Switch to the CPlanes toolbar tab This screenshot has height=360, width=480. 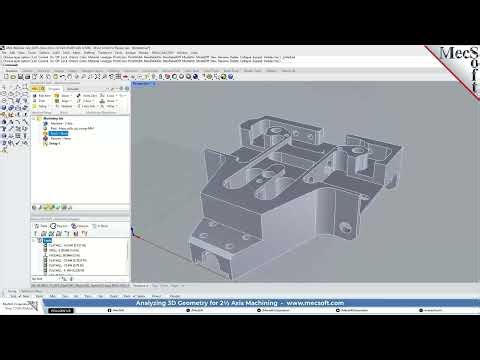click(27, 71)
